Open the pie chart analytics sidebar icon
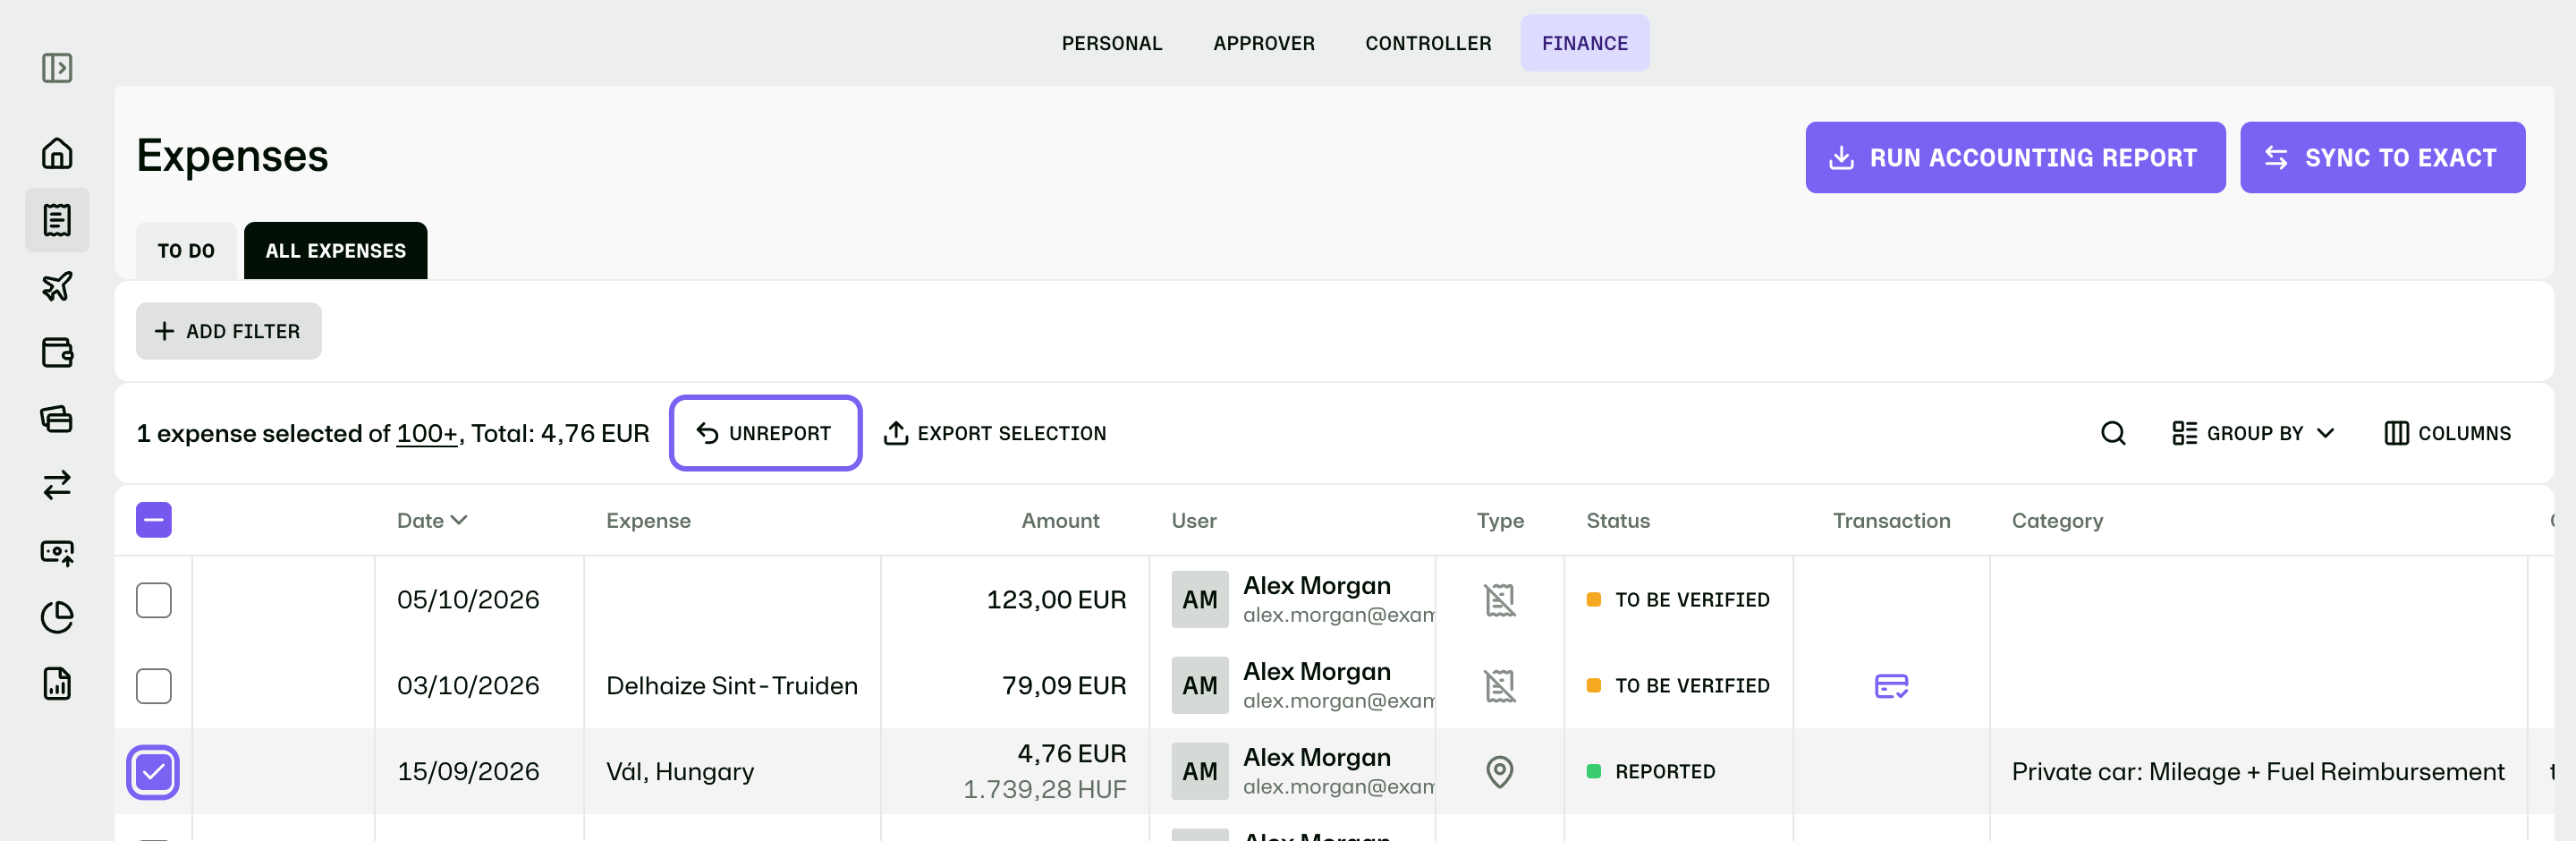Image resolution: width=2576 pixels, height=841 pixels. 57,618
